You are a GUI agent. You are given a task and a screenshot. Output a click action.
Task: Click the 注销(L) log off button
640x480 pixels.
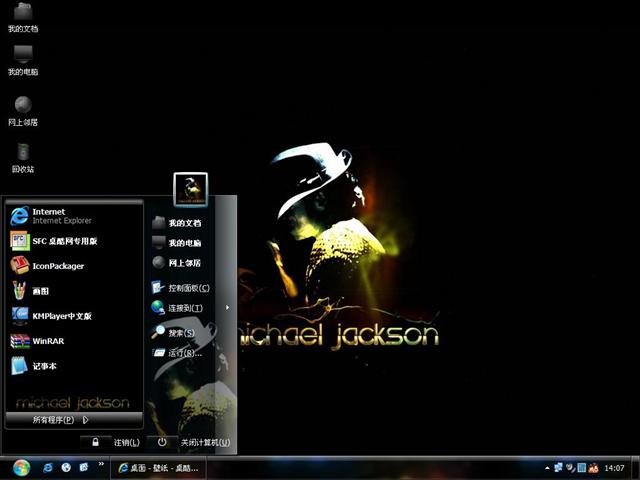pos(113,442)
